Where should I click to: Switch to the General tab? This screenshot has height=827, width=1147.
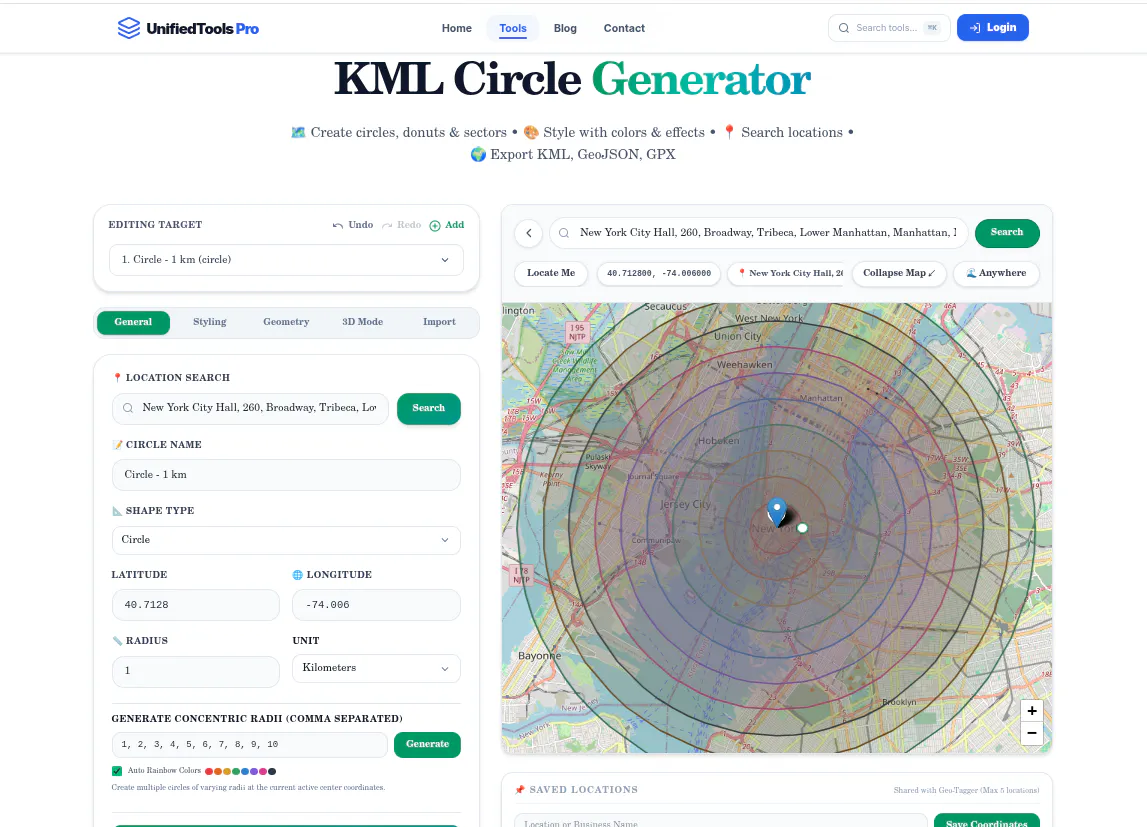[133, 322]
